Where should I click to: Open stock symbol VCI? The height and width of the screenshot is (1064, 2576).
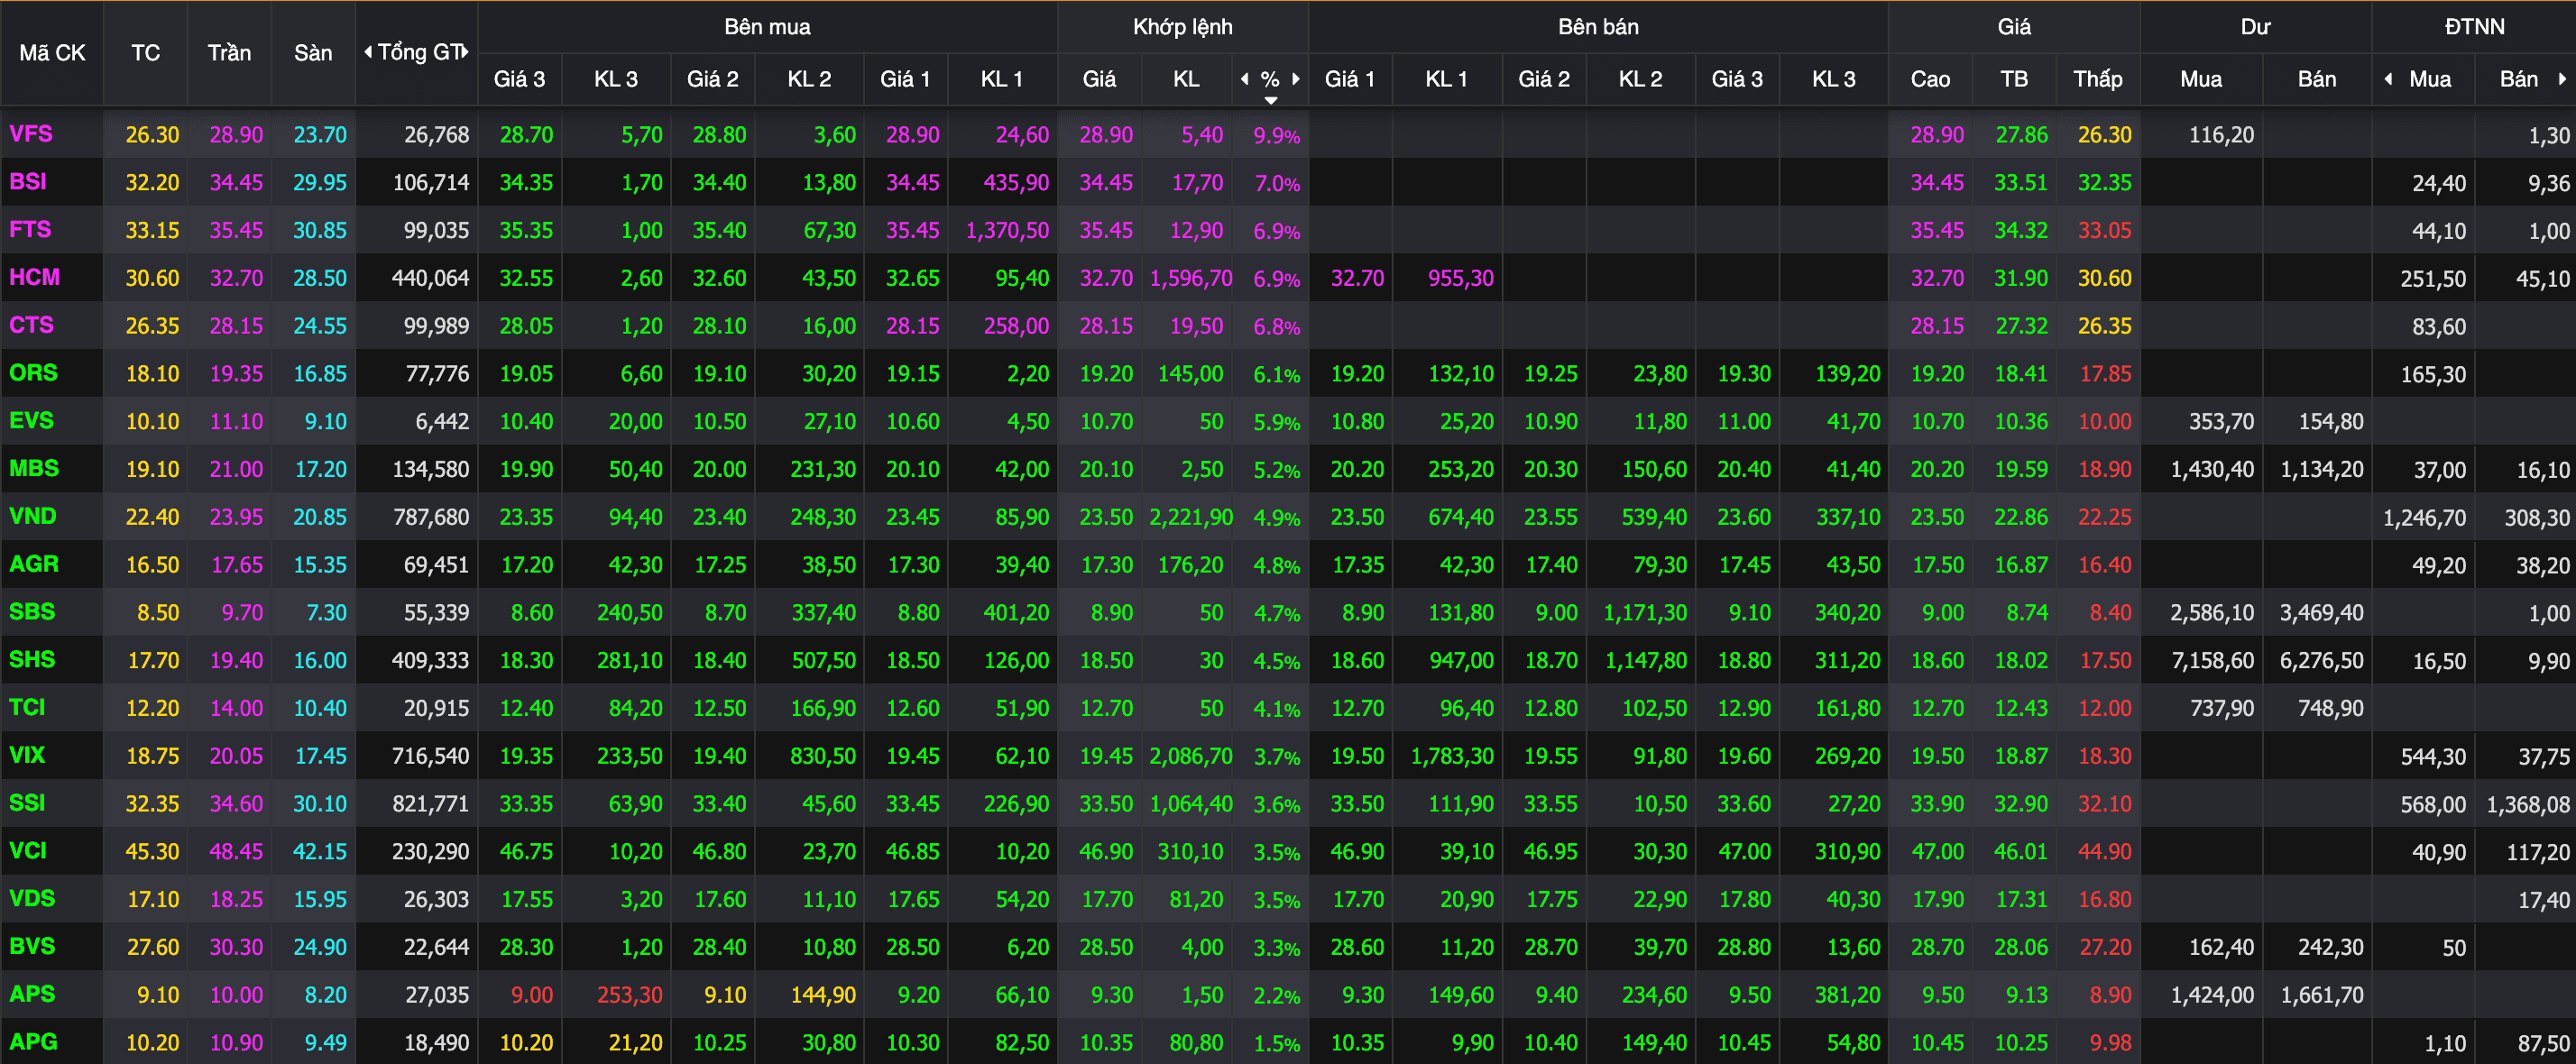click(x=28, y=851)
